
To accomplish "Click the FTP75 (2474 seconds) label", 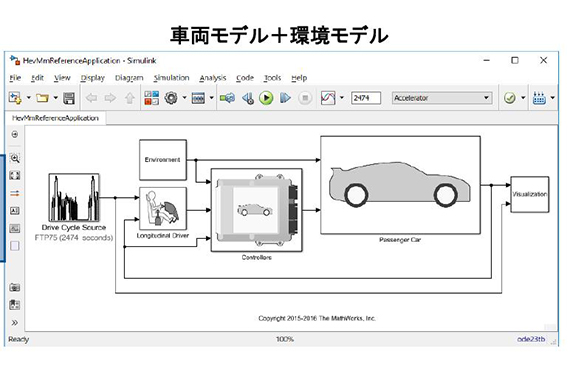I will 74,238.
